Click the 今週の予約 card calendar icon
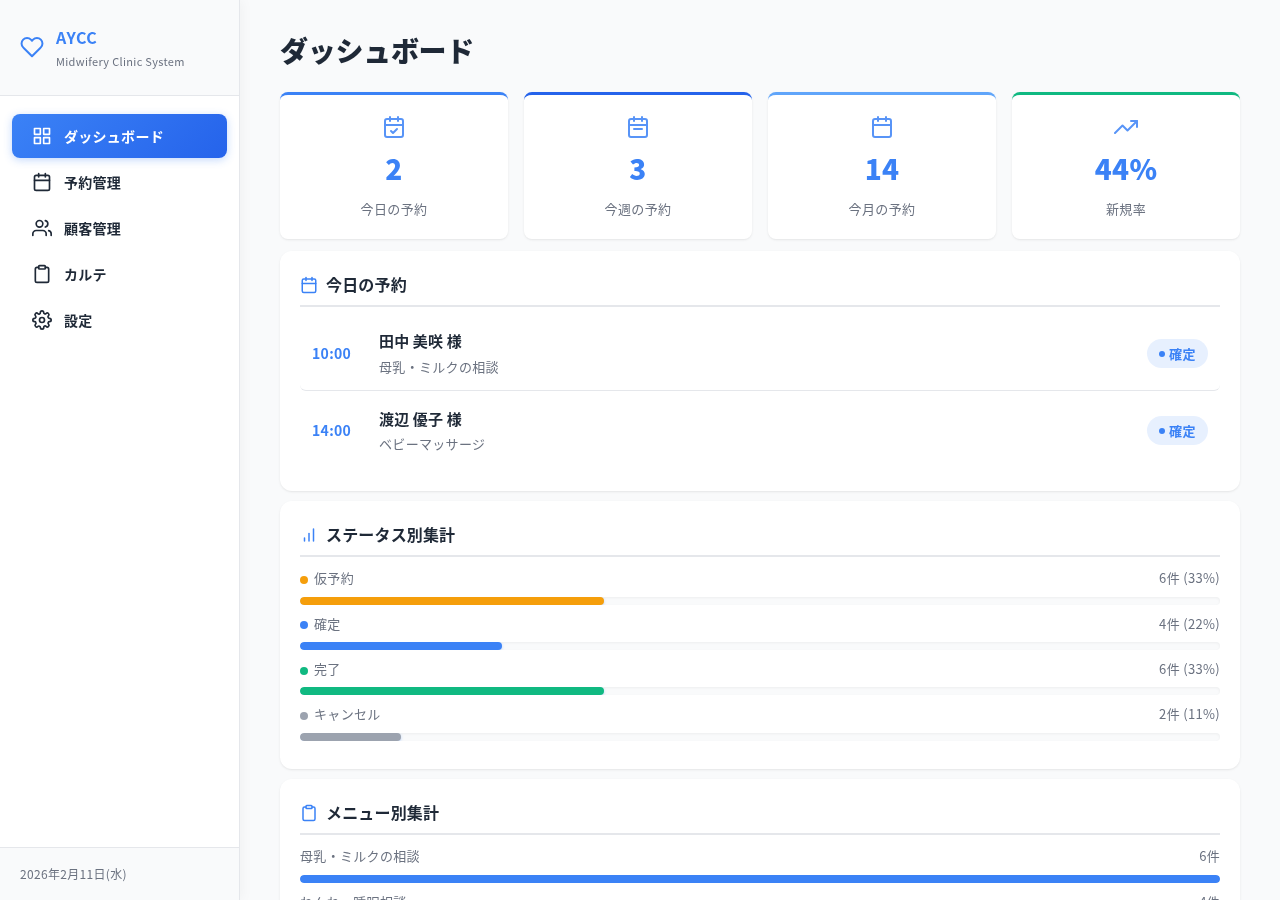The height and width of the screenshot is (900, 1280). (637, 127)
